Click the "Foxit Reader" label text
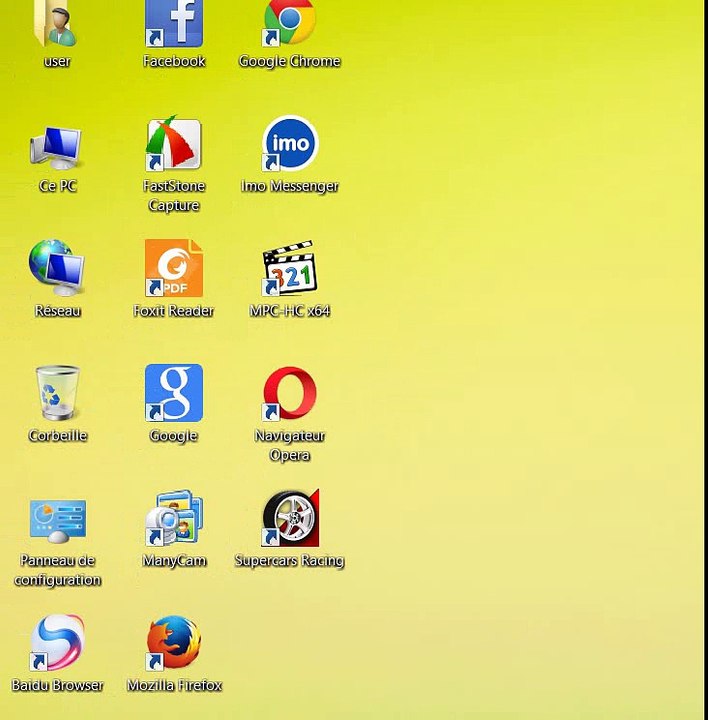The width and height of the screenshot is (708, 720). coord(174,311)
